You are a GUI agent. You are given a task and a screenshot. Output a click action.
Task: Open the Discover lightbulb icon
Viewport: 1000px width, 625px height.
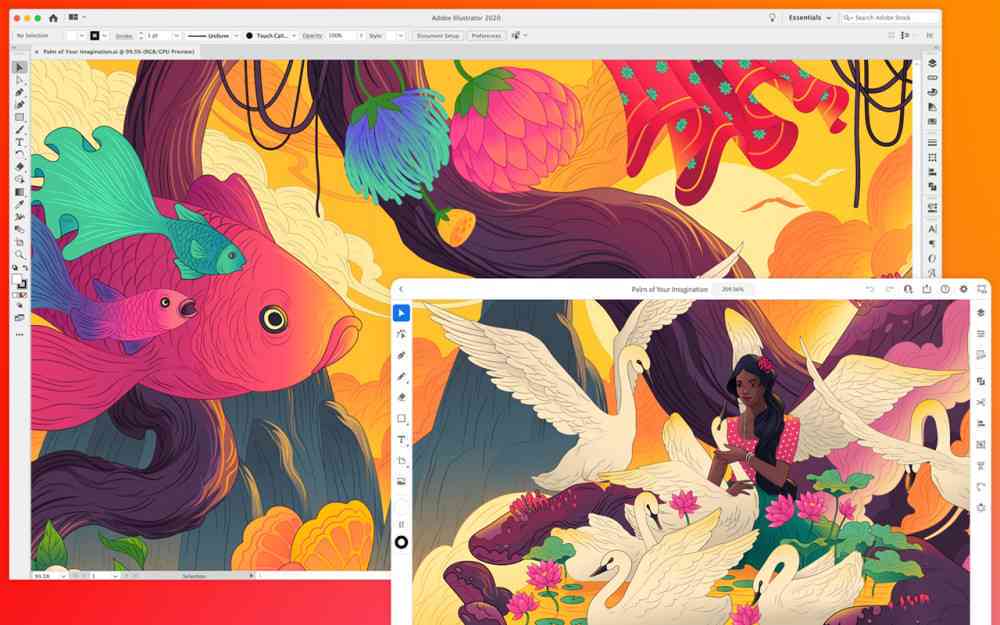(x=772, y=18)
